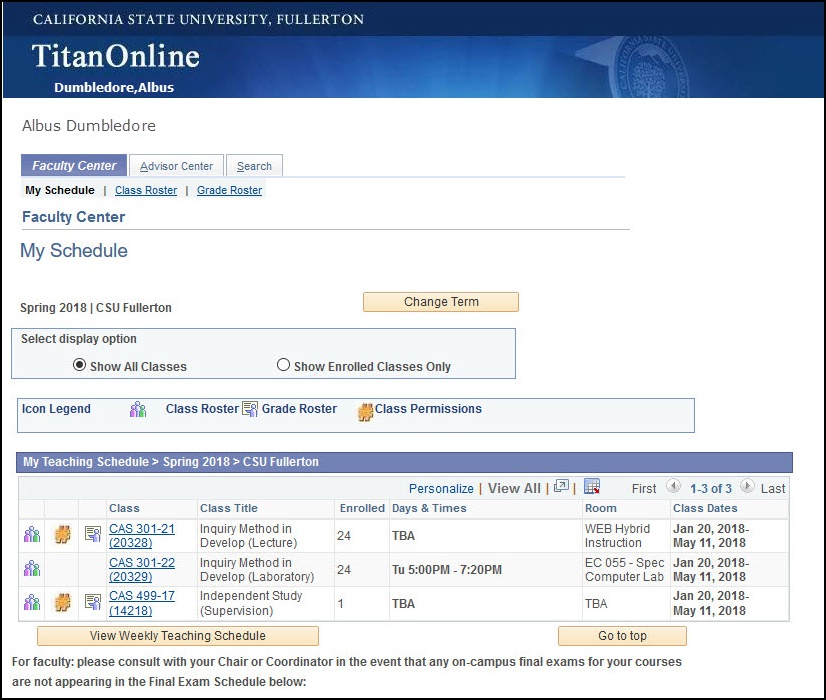This screenshot has width=826, height=700.
Task: Click the Enrolled column header
Action: point(362,508)
